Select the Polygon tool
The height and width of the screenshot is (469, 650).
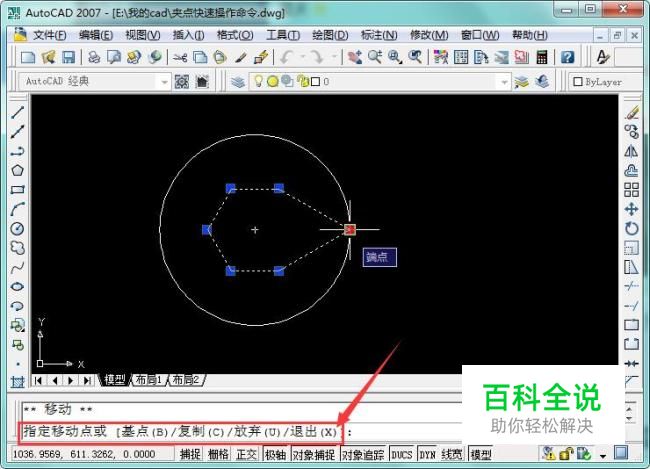click(17, 170)
